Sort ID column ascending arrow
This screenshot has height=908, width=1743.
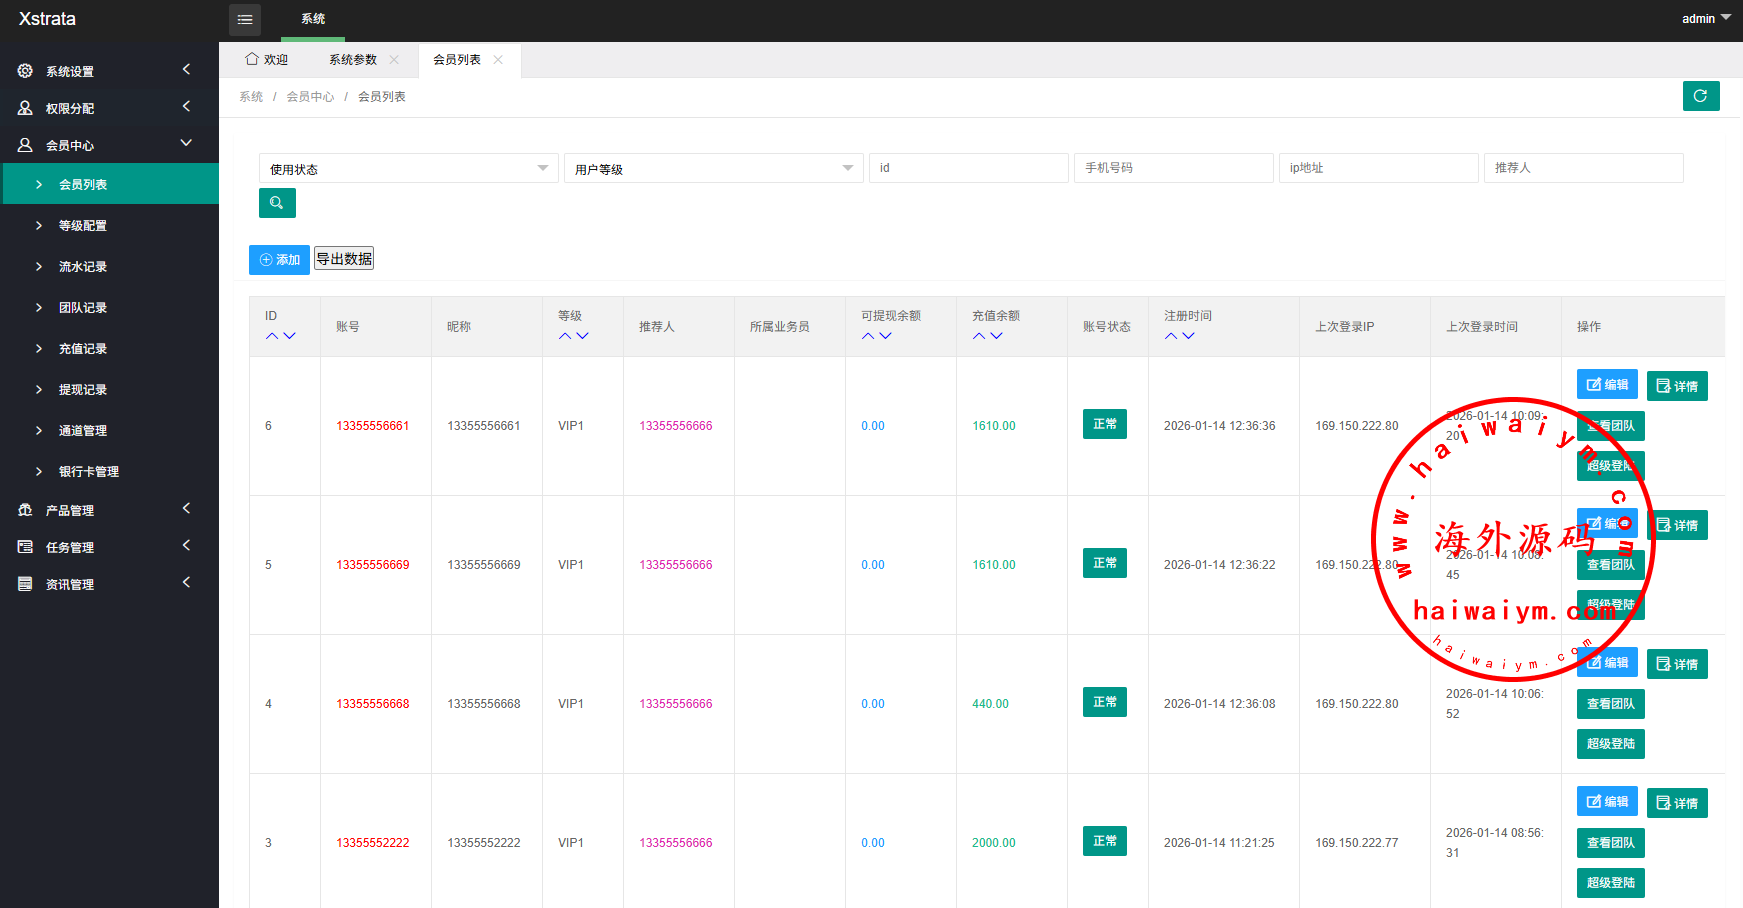tap(272, 336)
